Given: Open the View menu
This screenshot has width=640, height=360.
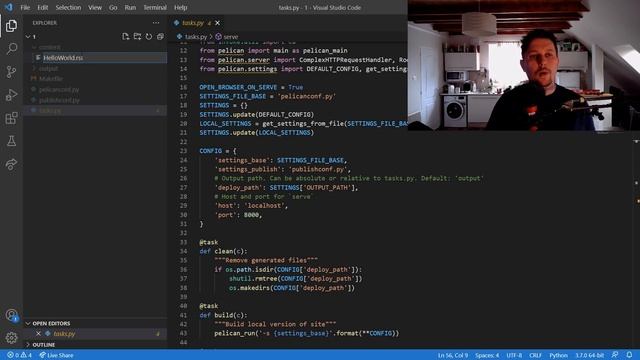Looking at the screenshot, I should (x=95, y=7).
